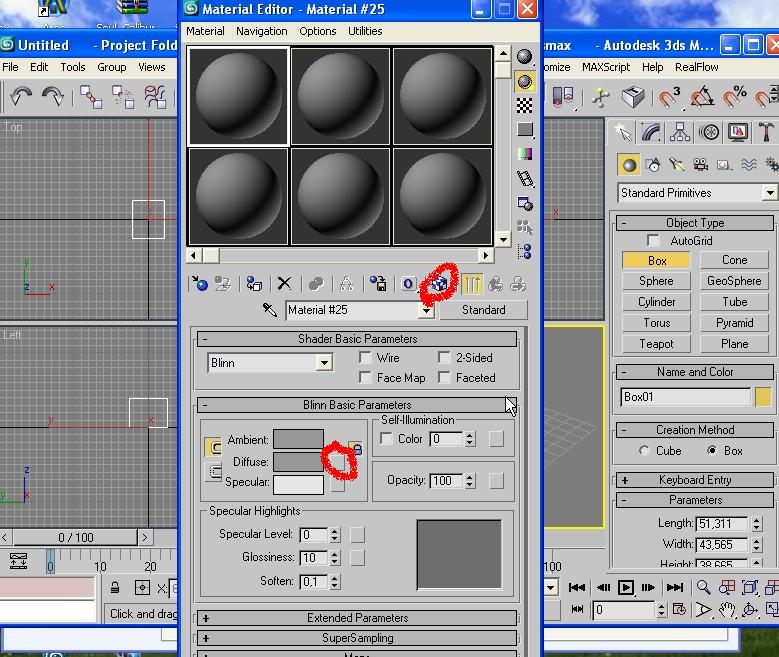This screenshot has width=779, height=657.
Task: Open Hierarchy panel tab icon
Action: pos(680,133)
